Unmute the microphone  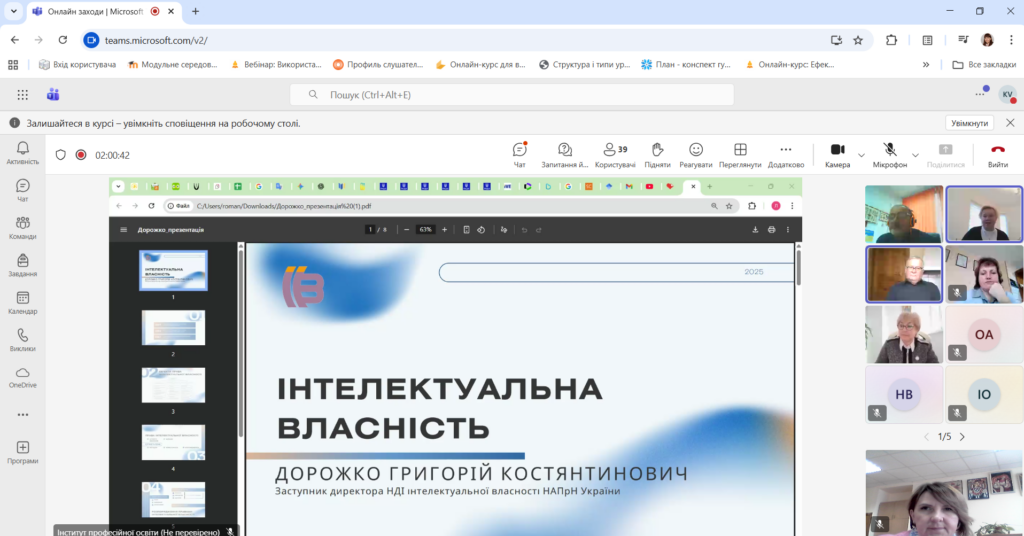click(889, 154)
